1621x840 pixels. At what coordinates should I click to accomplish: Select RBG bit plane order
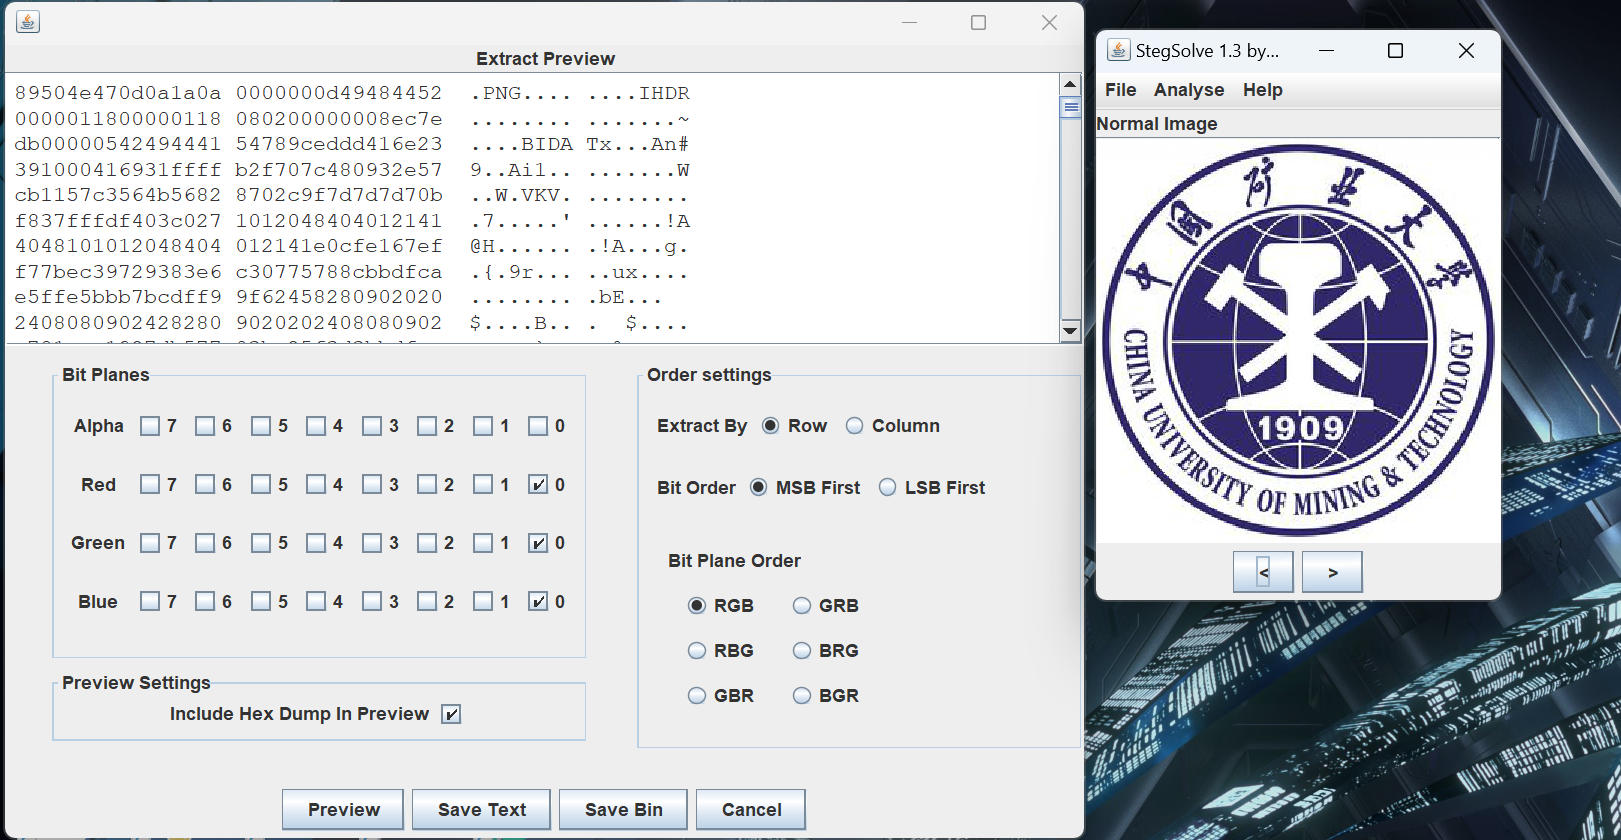pyautogui.click(x=697, y=651)
